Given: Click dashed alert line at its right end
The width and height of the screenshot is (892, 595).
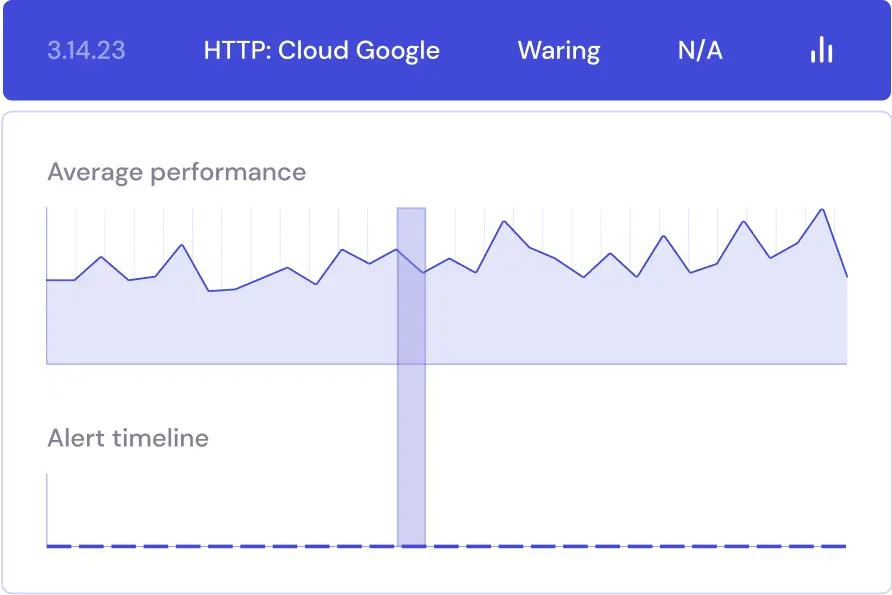Looking at the screenshot, I should (x=838, y=546).
